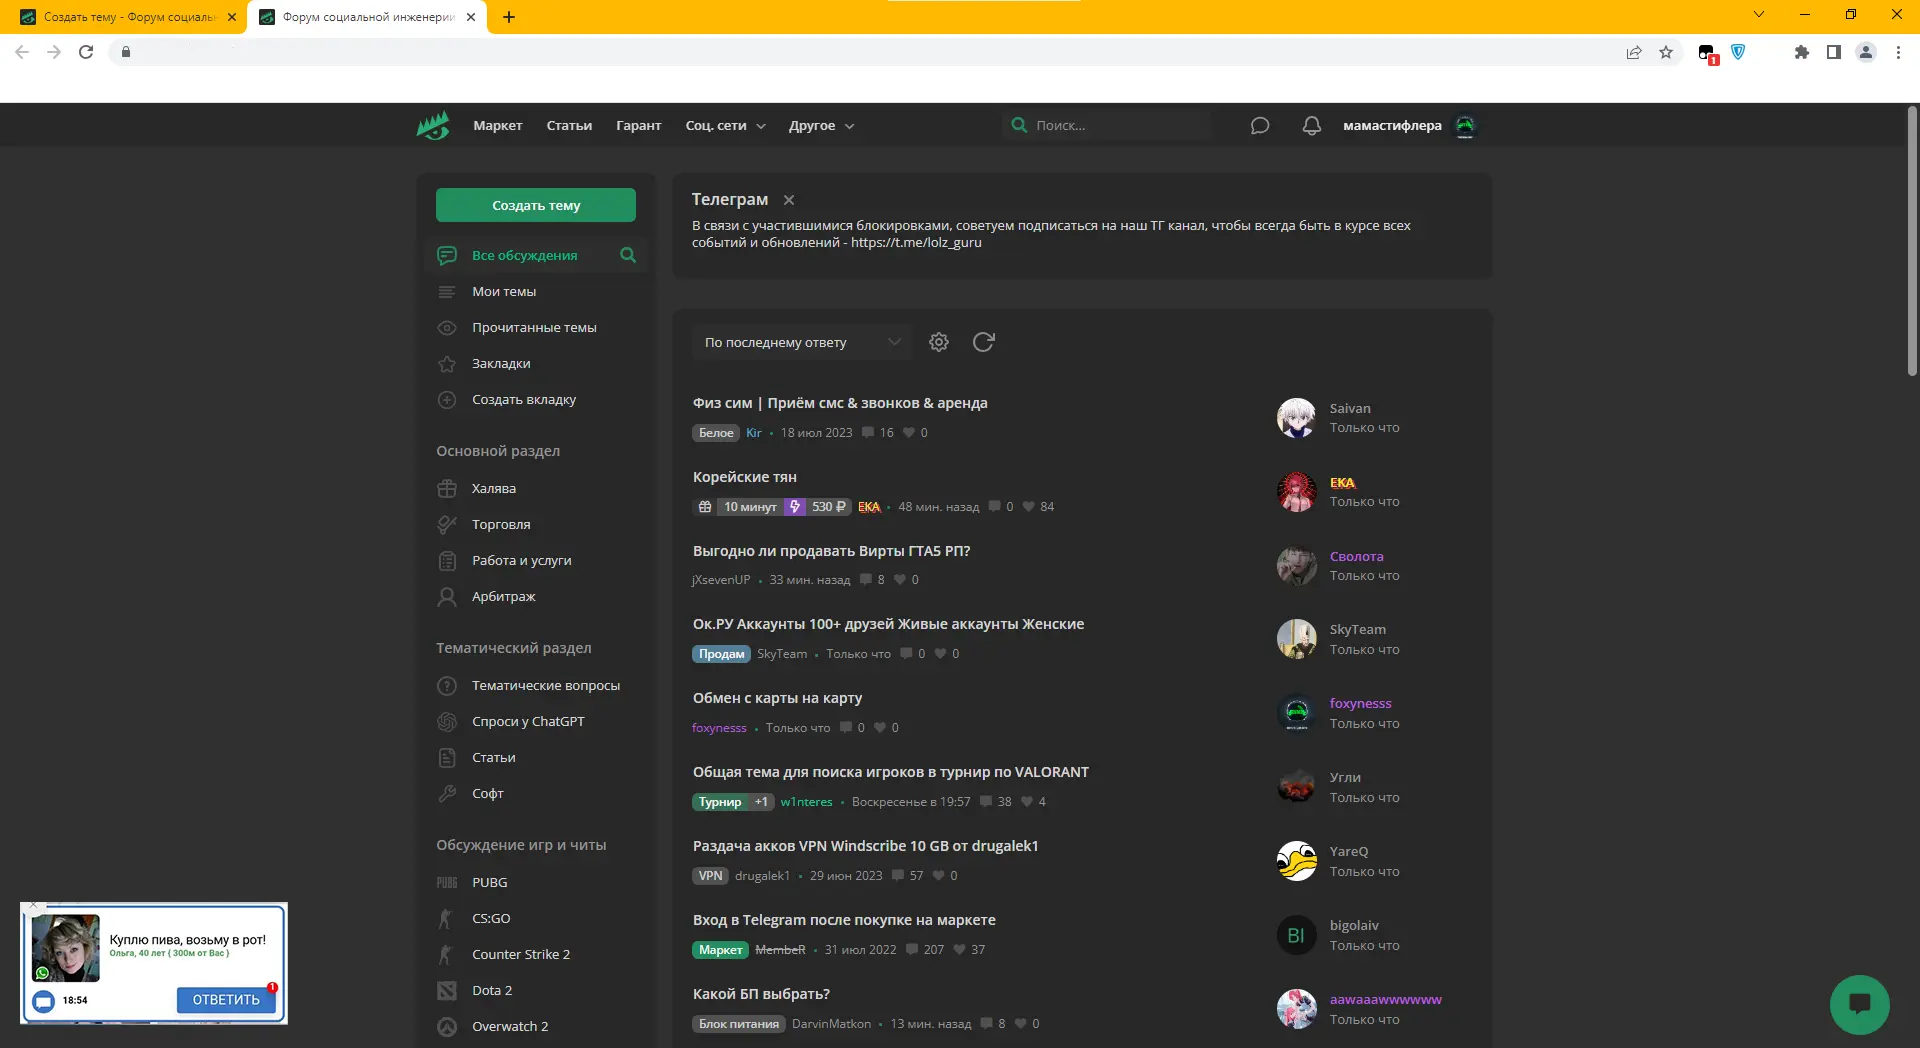Open a new browser tab

(x=509, y=17)
